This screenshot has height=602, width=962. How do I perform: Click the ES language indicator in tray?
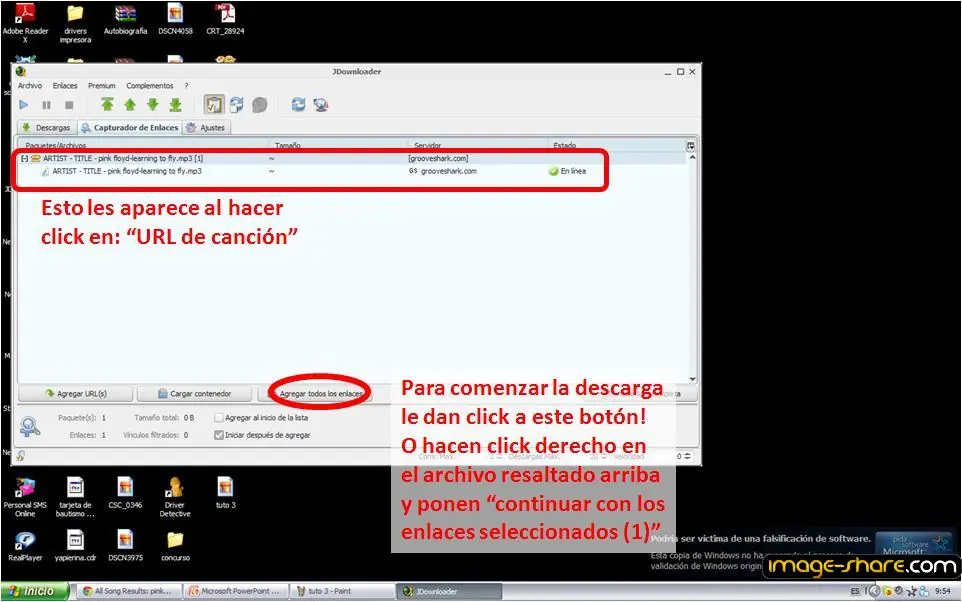point(855,592)
